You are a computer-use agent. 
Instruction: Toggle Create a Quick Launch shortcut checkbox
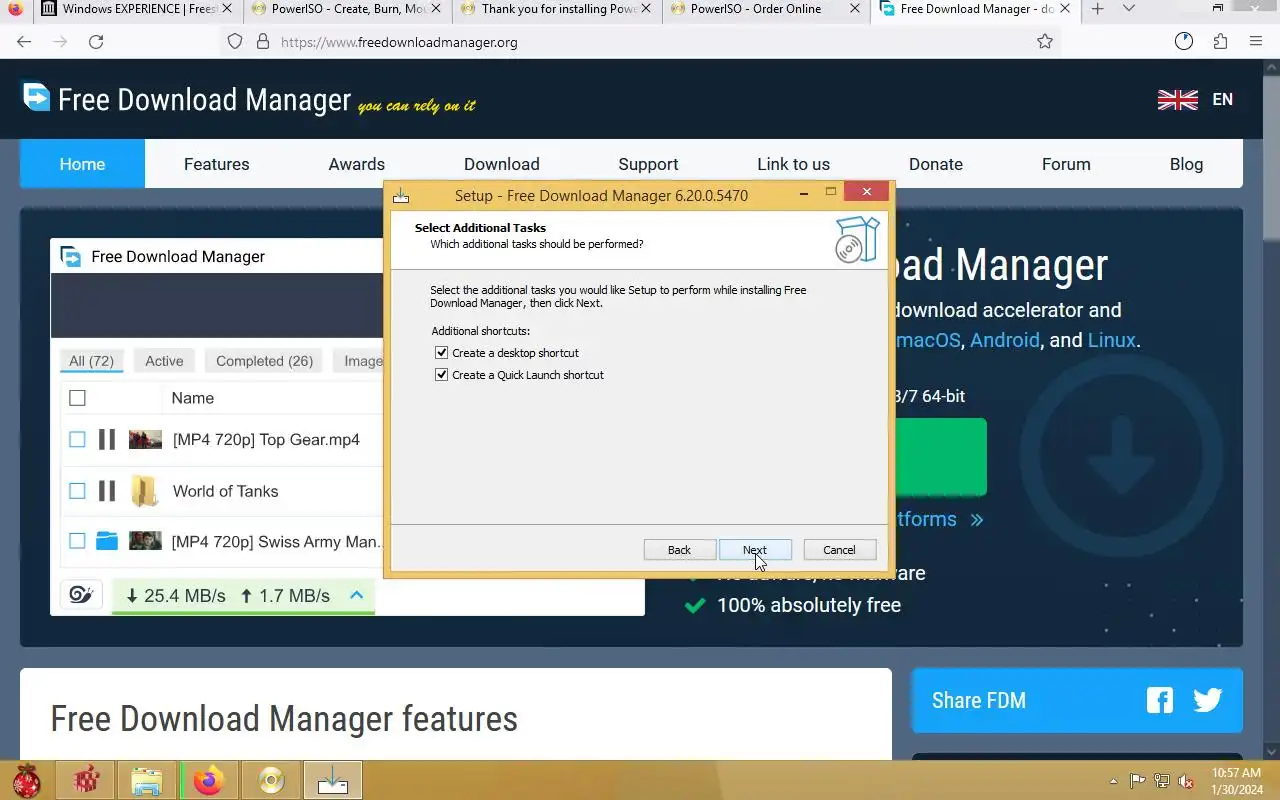441,375
